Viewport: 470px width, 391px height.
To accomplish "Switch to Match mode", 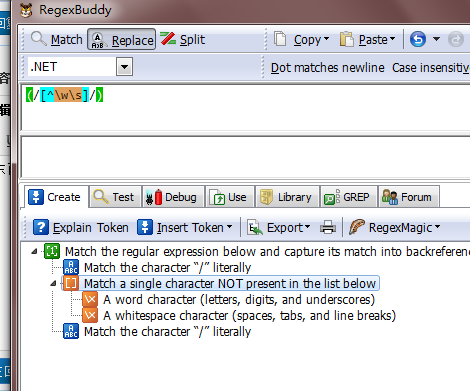I will (56, 40).
